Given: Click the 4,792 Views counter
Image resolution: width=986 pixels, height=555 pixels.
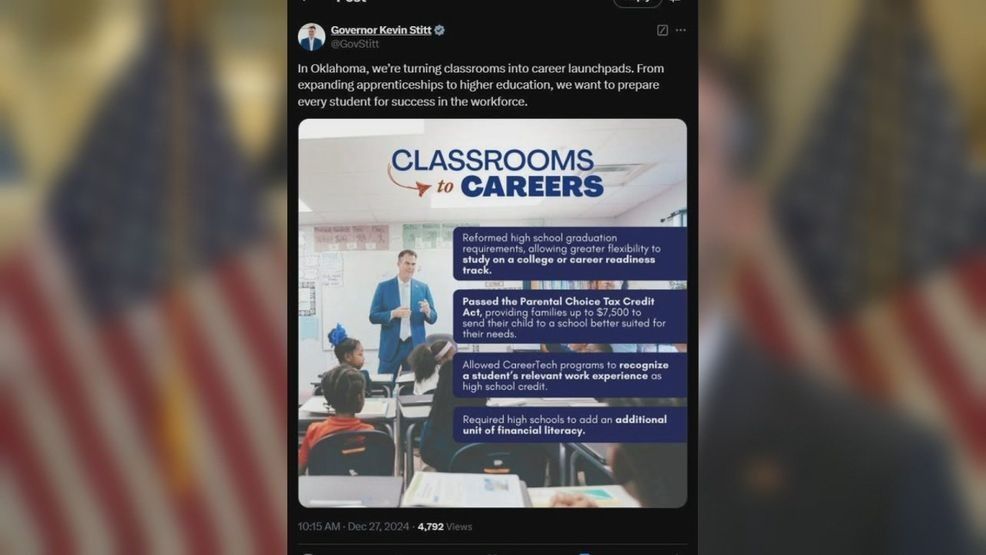Looking at the screenshot, I should click(x=445, y=526).
